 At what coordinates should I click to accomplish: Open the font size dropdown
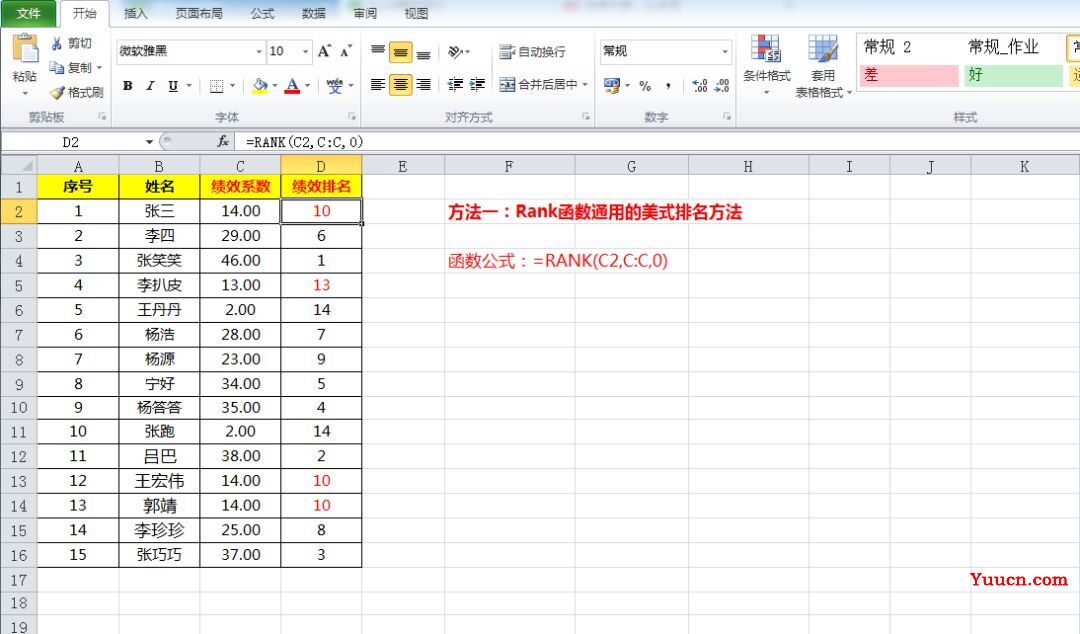click(x=305, y=51)
